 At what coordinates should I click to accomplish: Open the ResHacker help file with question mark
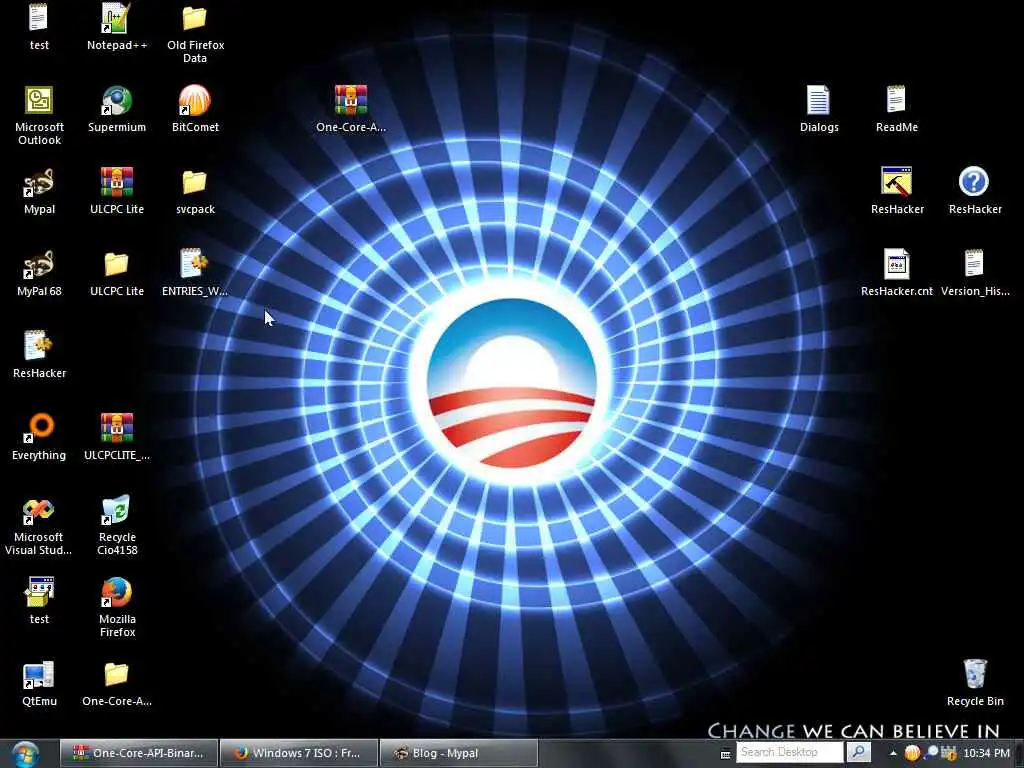pyautogui.click(x=974, y=183)
